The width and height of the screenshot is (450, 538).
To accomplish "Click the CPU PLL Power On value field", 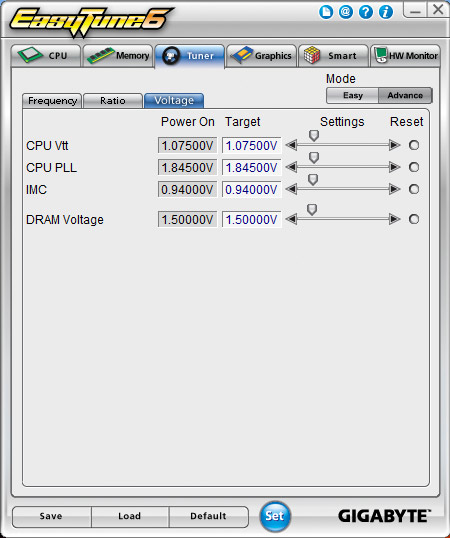I will tap(188, 167).
